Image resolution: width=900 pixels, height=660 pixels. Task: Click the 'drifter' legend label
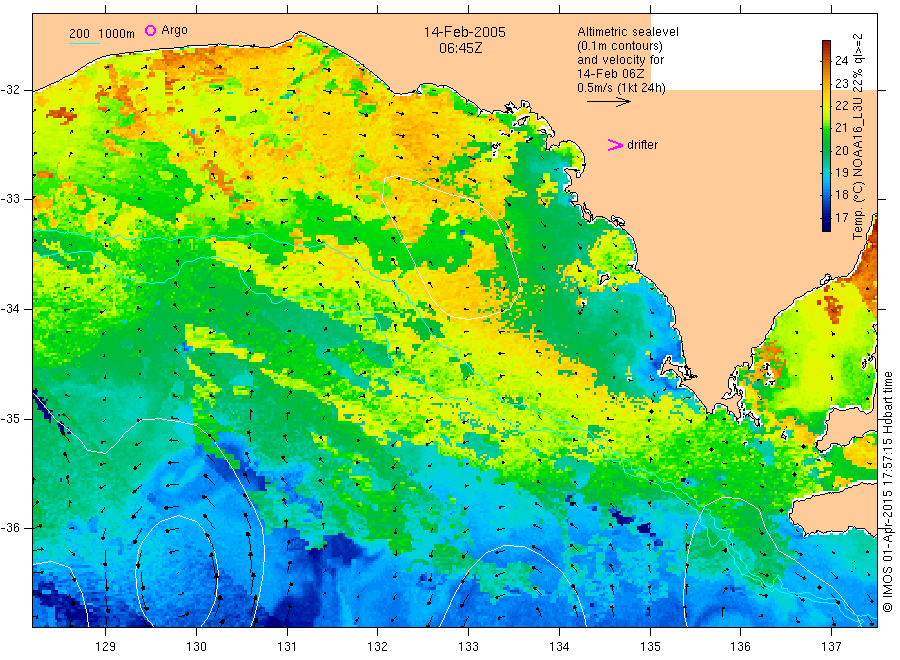(642, 145)
